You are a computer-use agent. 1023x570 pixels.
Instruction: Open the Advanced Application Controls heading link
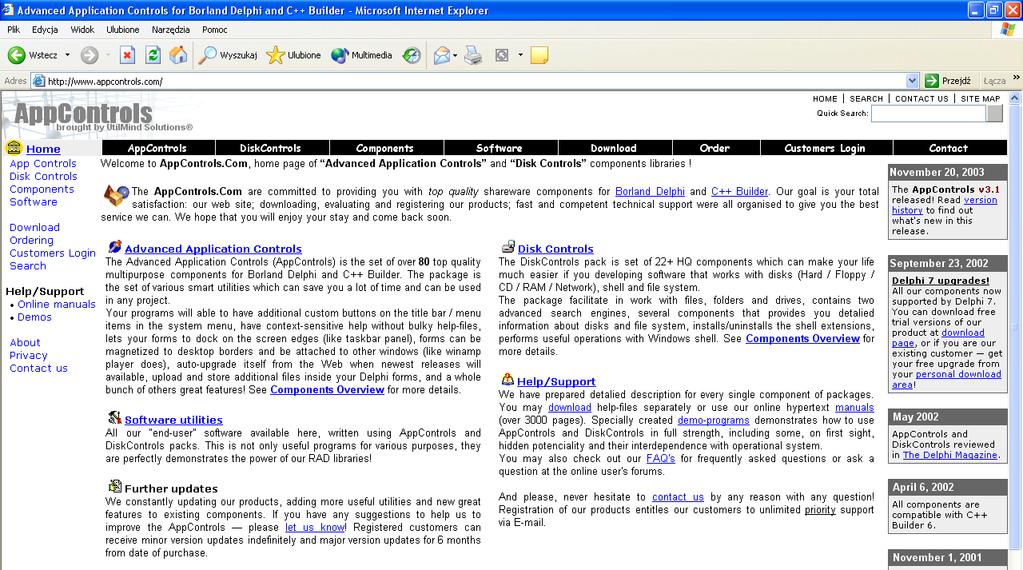pyautogui.click(x=213, y=248)
